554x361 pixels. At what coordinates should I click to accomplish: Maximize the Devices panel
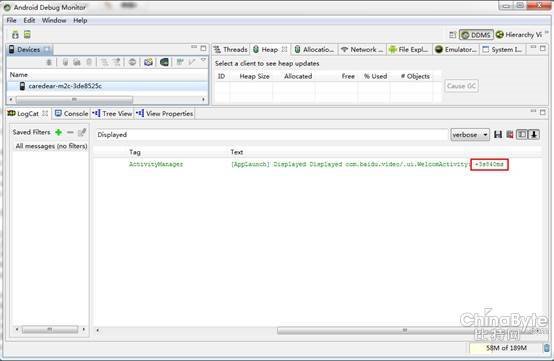tap(203, 48)
